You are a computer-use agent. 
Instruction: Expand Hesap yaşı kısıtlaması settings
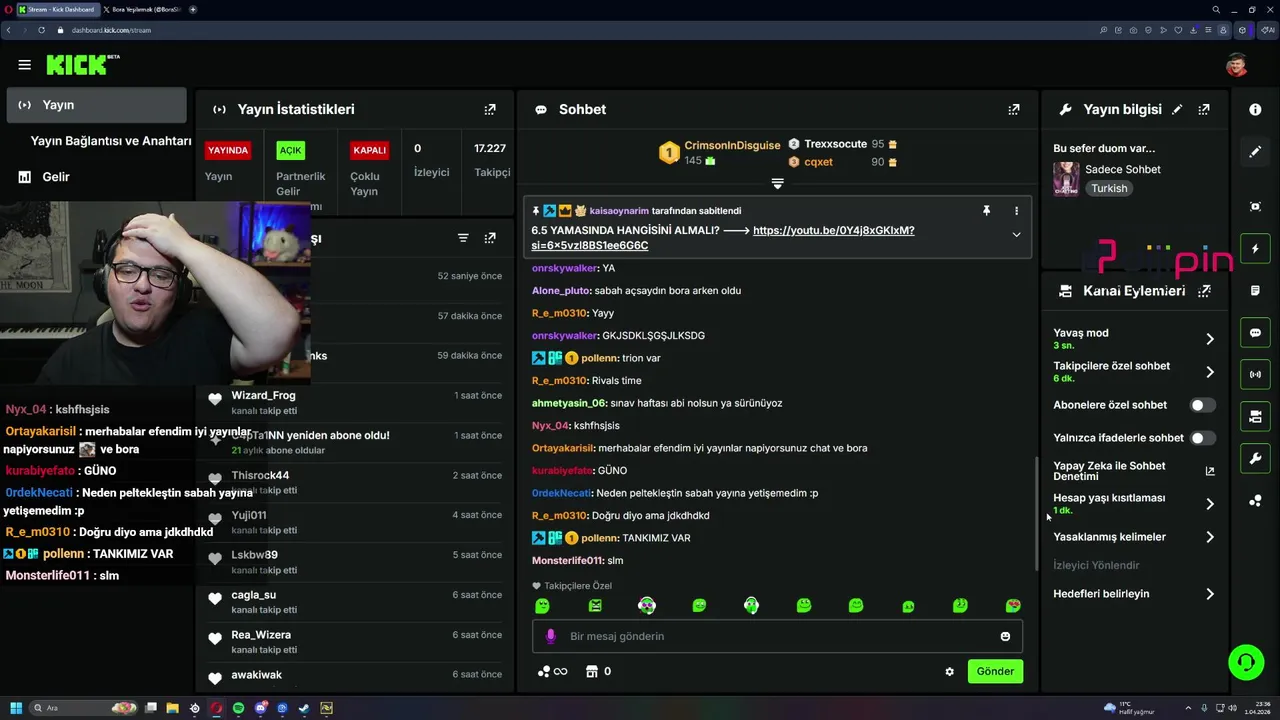1209,504
